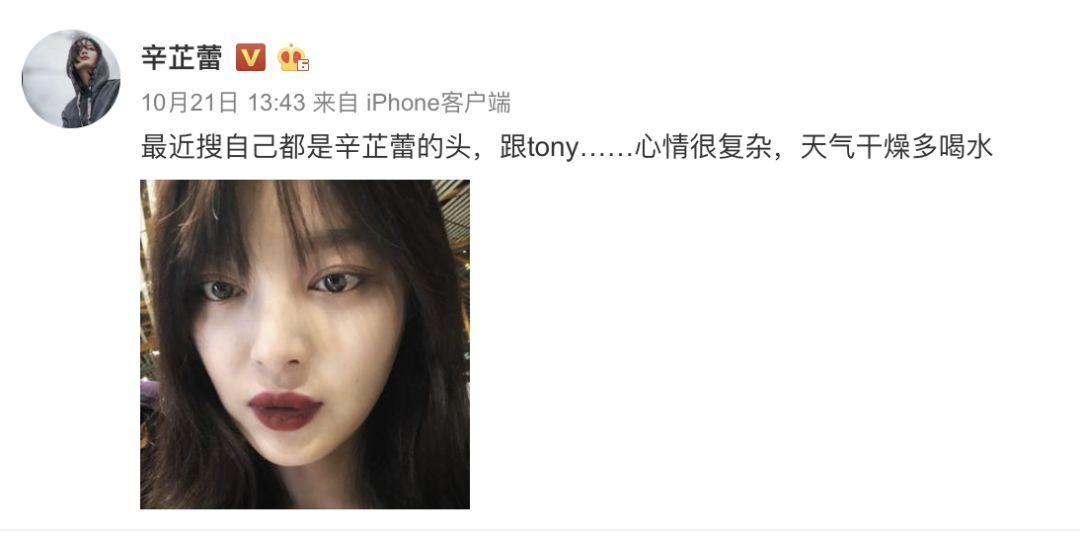Click the dark red lips in the photo
1080x537 pixels.
tap(285, 410)
